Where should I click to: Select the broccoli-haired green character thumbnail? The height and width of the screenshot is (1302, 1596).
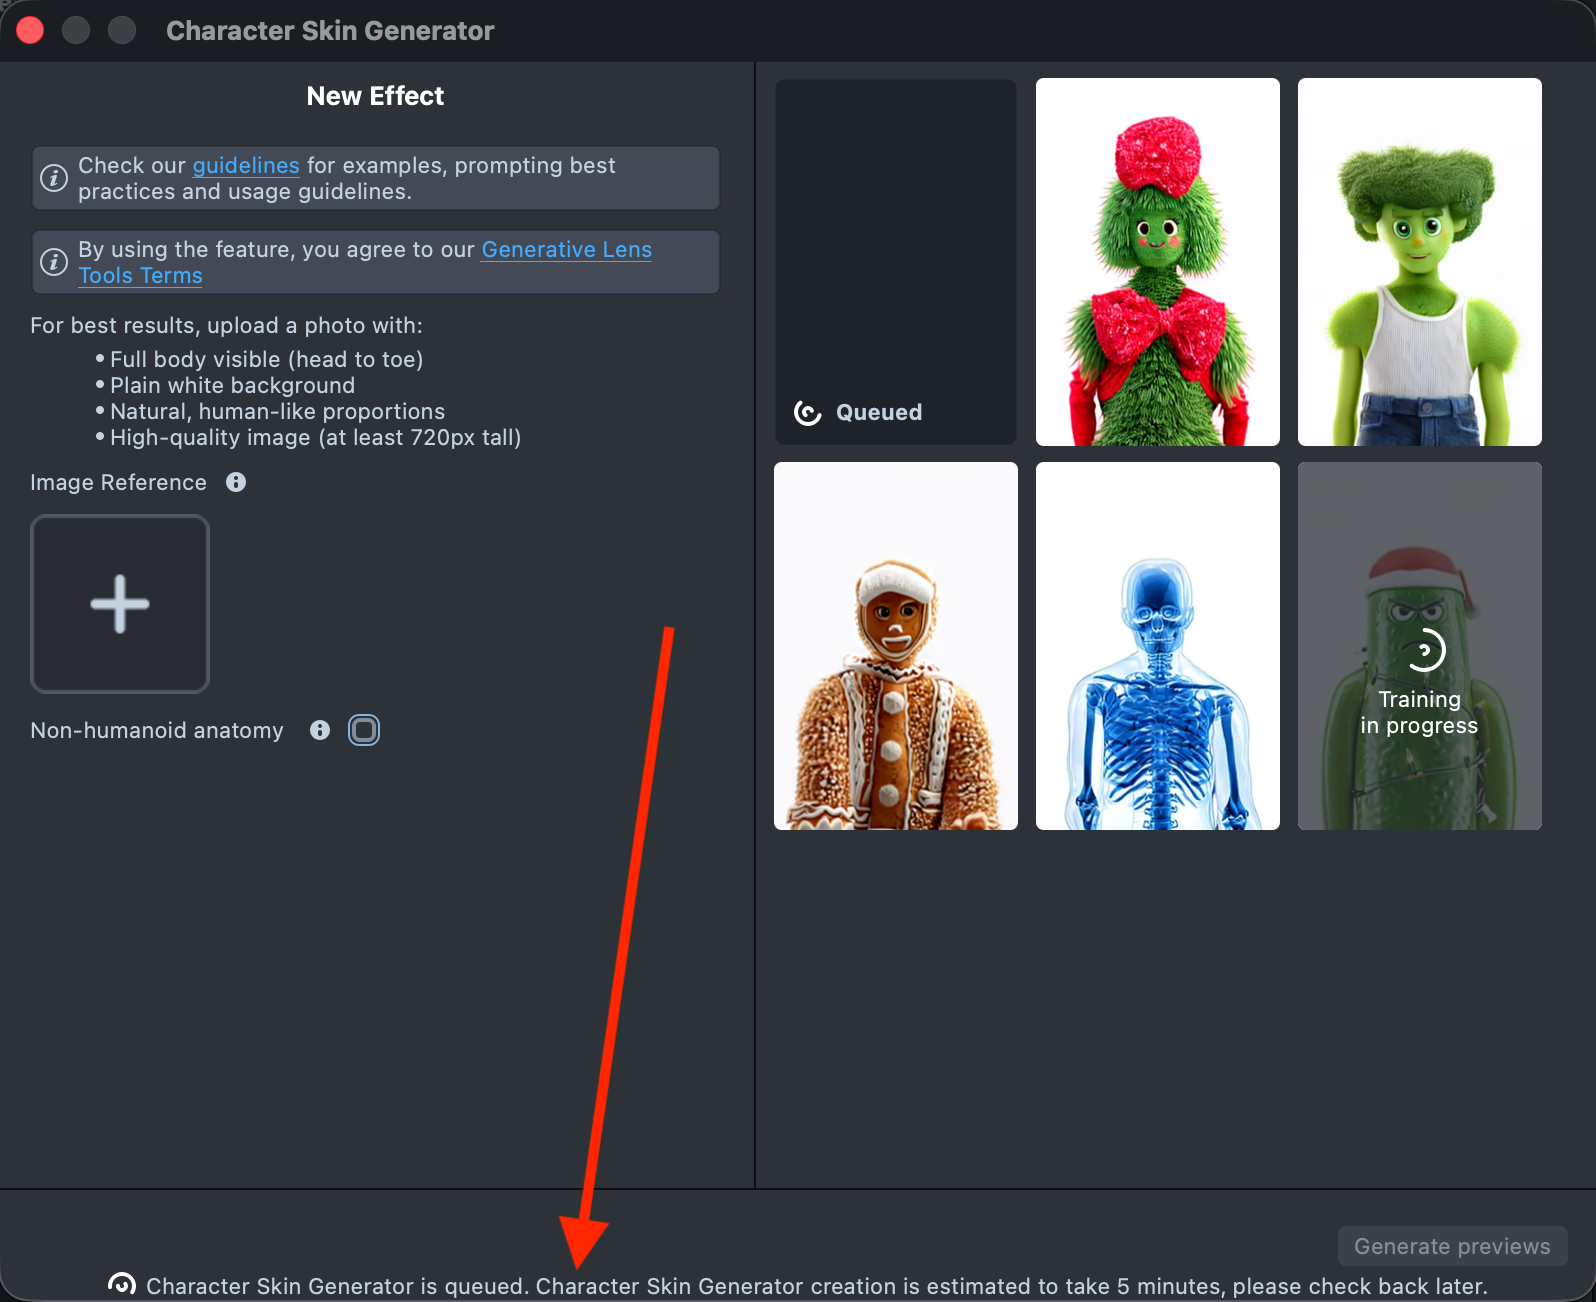(x=1419, y=262)
